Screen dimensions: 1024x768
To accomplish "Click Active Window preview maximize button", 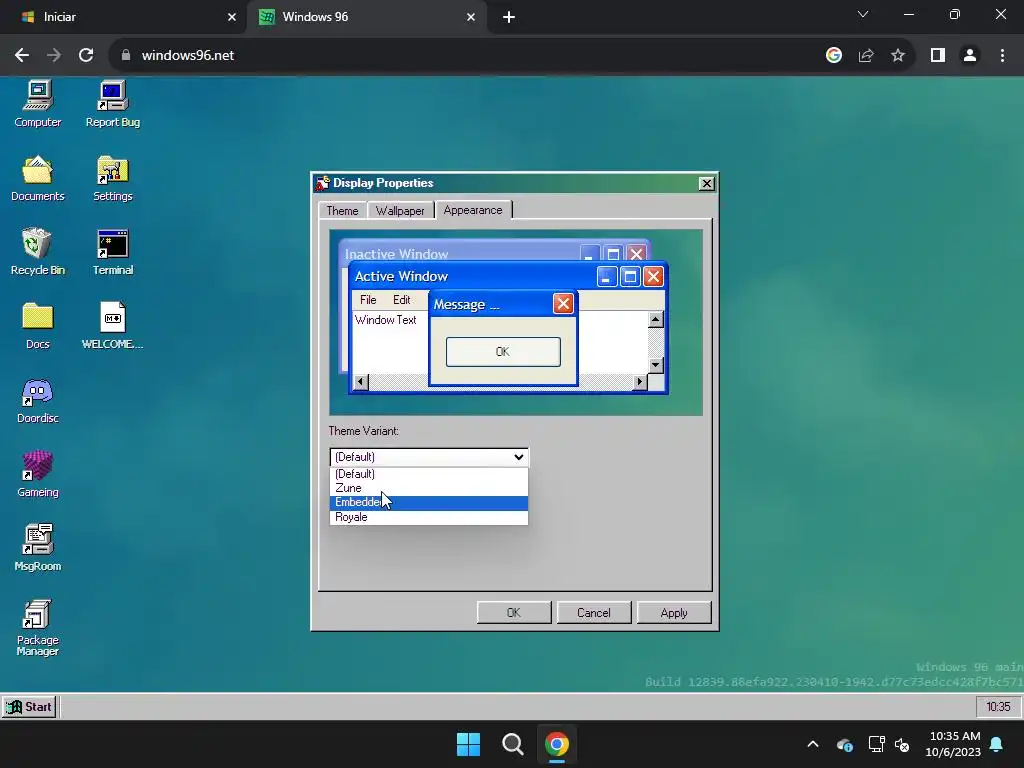I will click(x=630, y=277).
